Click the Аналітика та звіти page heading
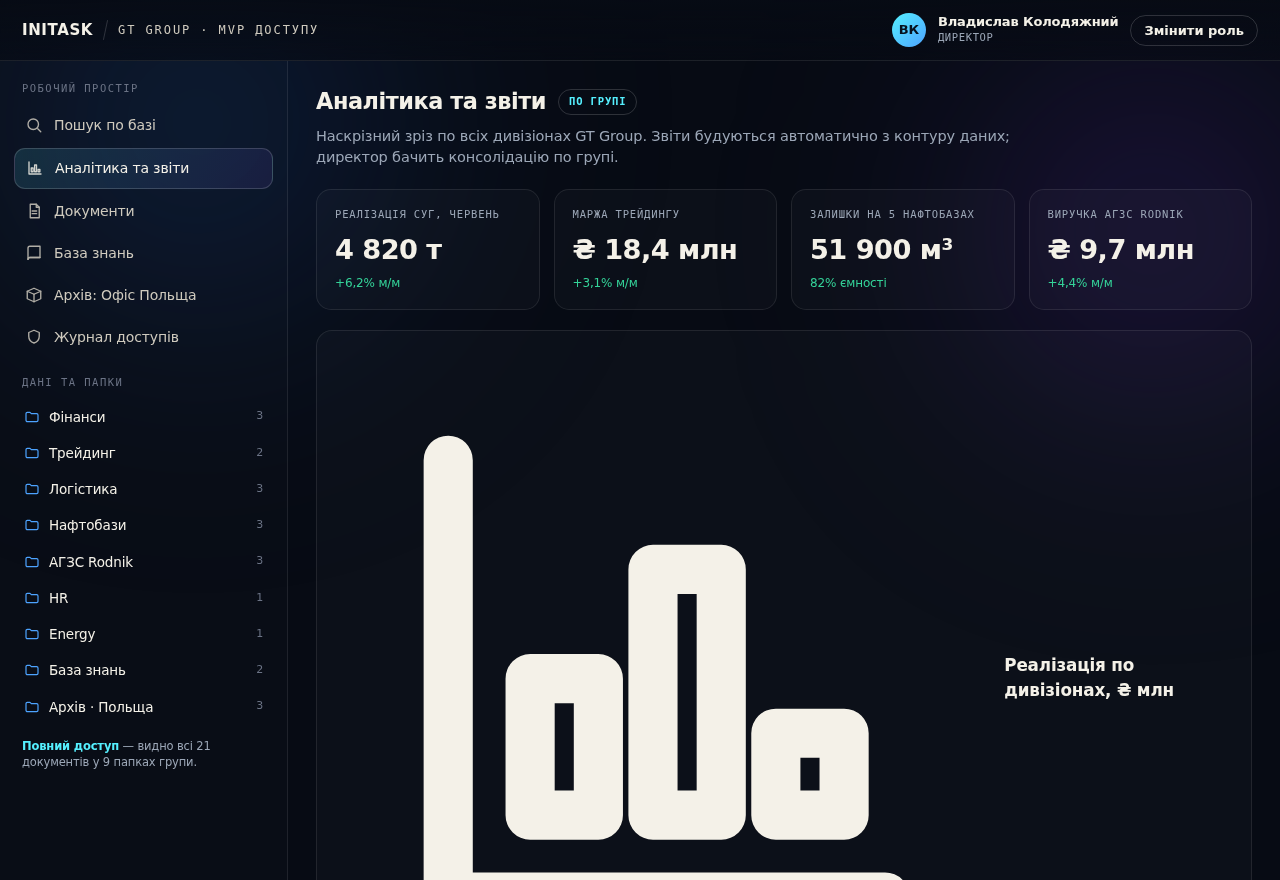 (431, 101)
